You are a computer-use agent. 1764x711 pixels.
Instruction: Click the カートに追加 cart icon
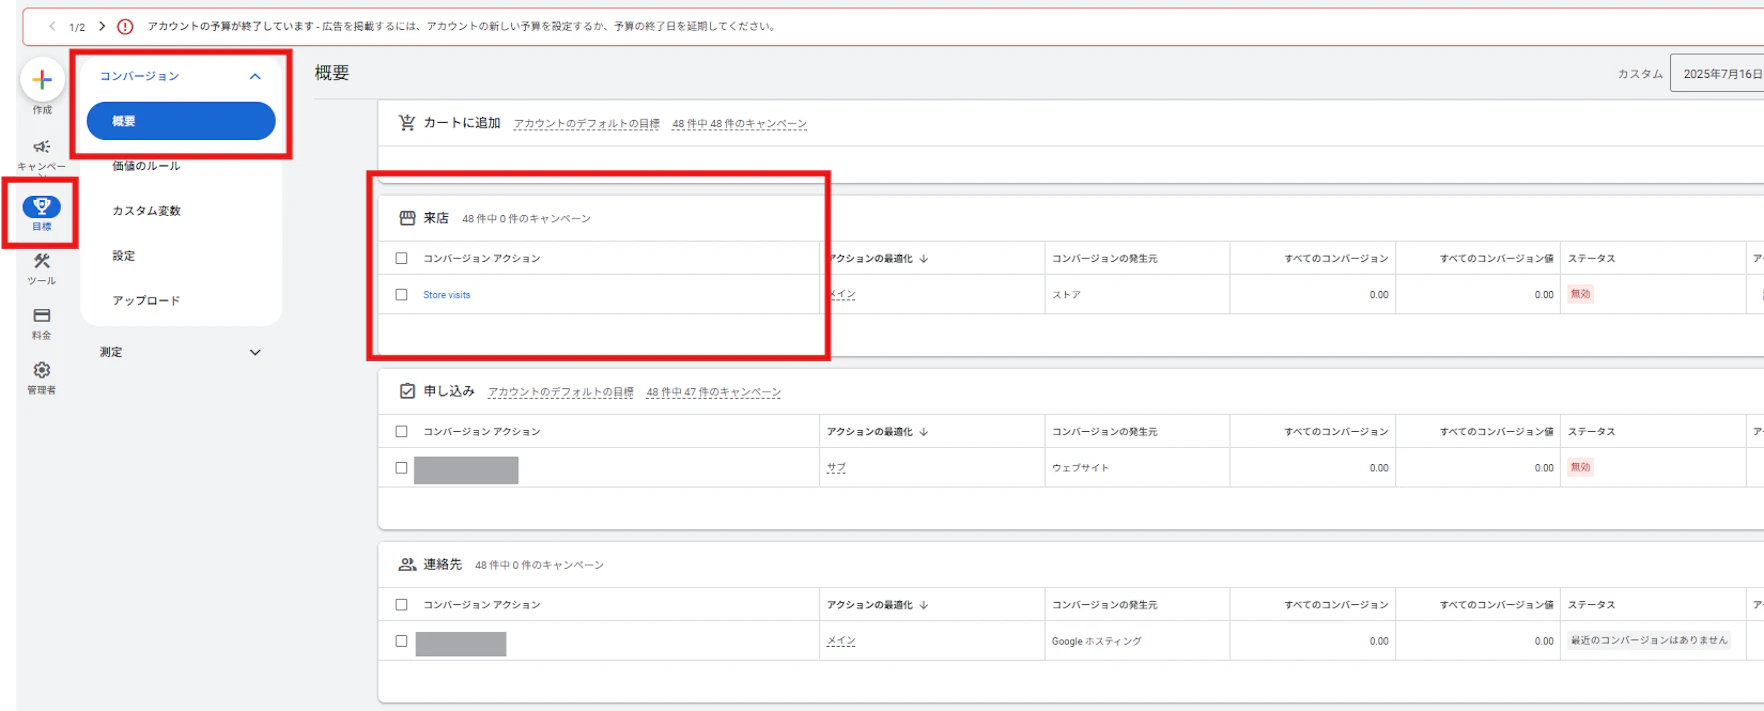tap(406, 123)
